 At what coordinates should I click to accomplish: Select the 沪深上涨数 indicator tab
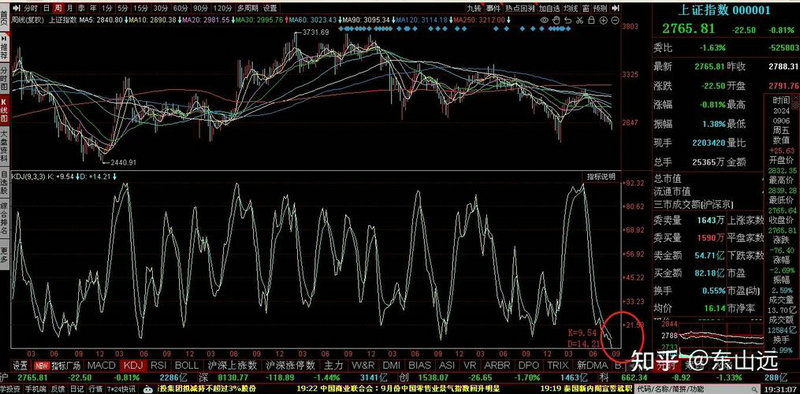232,365
